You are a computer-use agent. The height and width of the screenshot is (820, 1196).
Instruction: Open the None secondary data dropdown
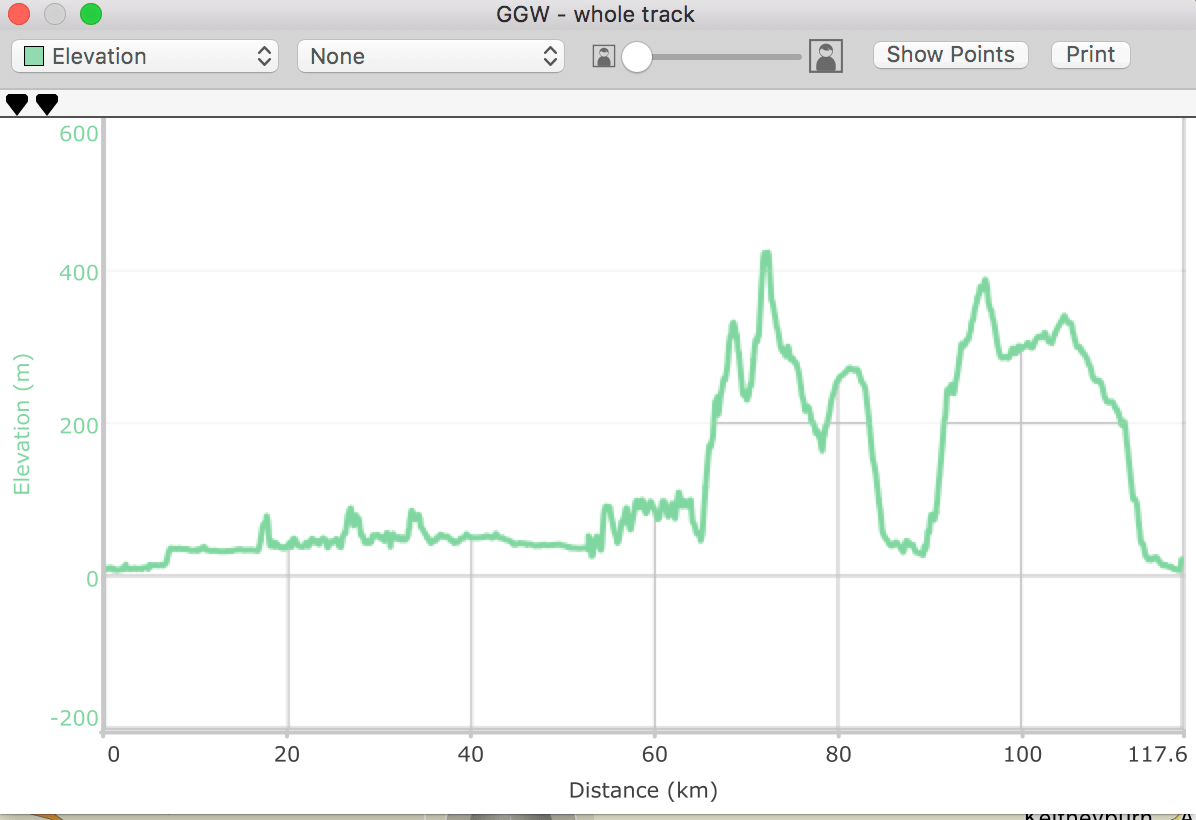[x=430, y=56]
